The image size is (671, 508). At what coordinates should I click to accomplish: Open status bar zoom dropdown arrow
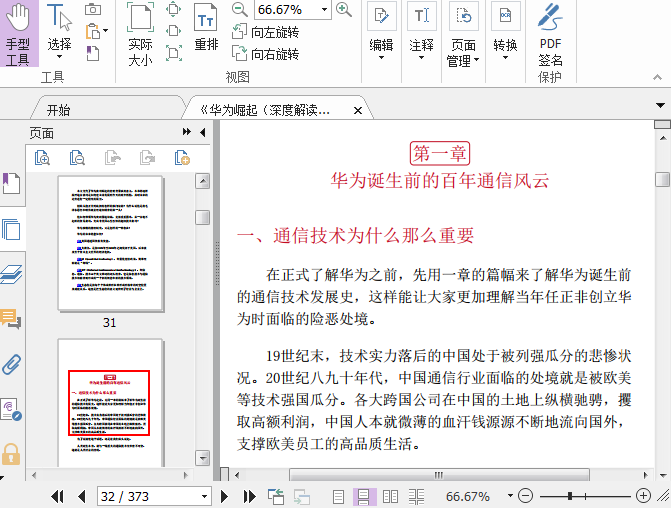[x=510, y=496]
